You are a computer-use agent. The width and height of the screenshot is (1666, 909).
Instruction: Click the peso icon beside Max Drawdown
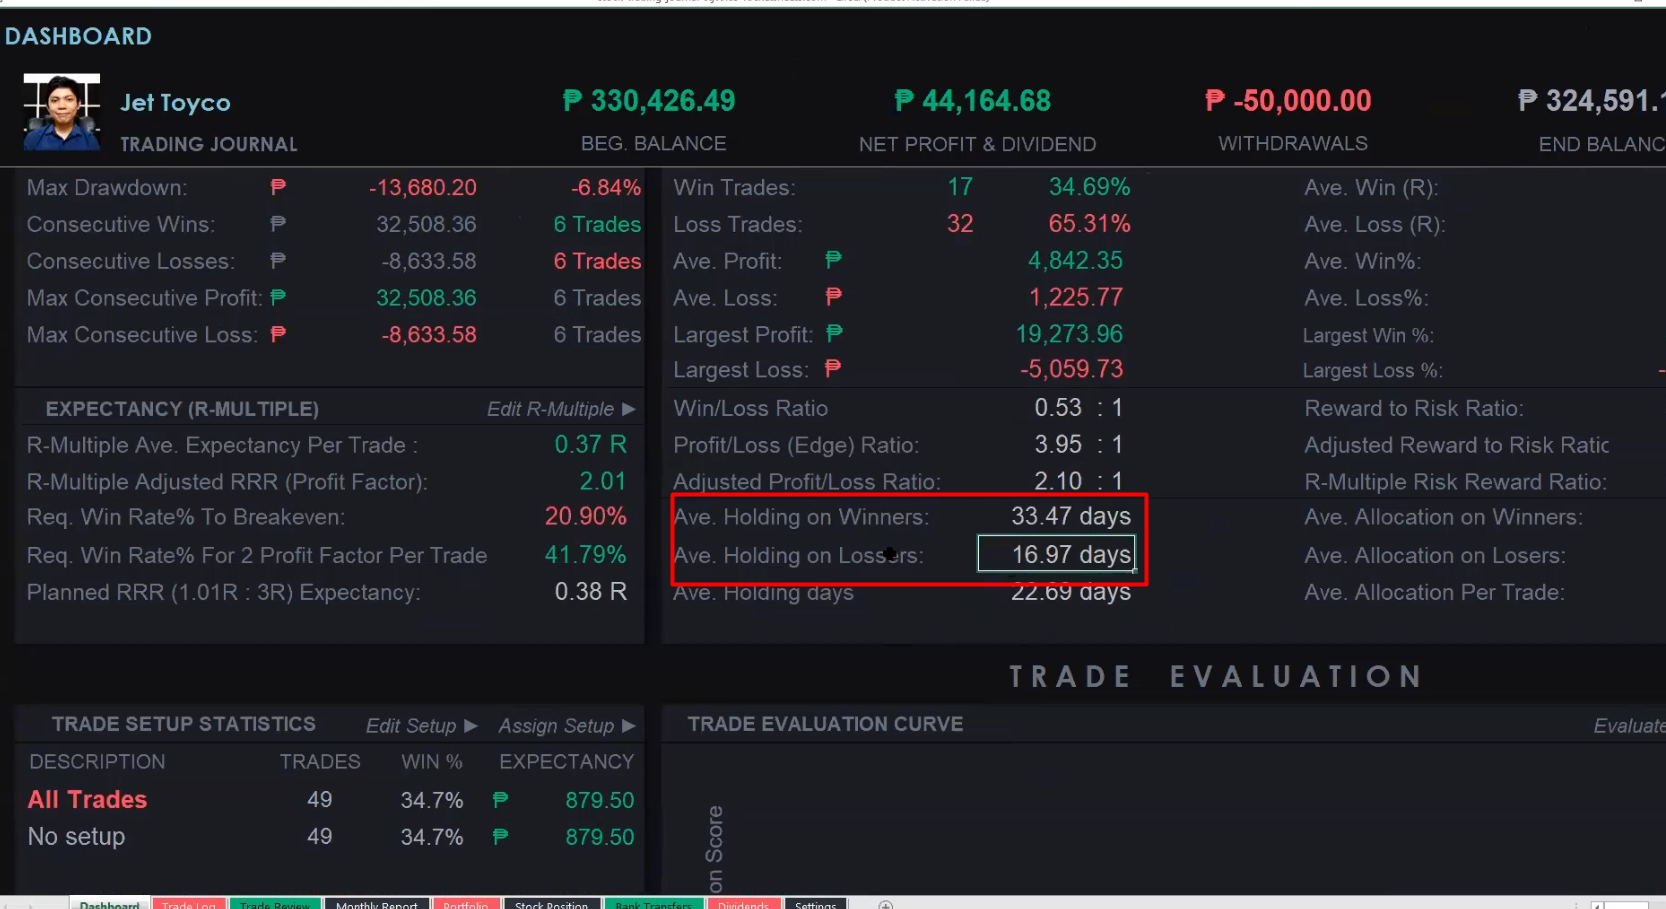pyautogui.click(x=278, y=186)
